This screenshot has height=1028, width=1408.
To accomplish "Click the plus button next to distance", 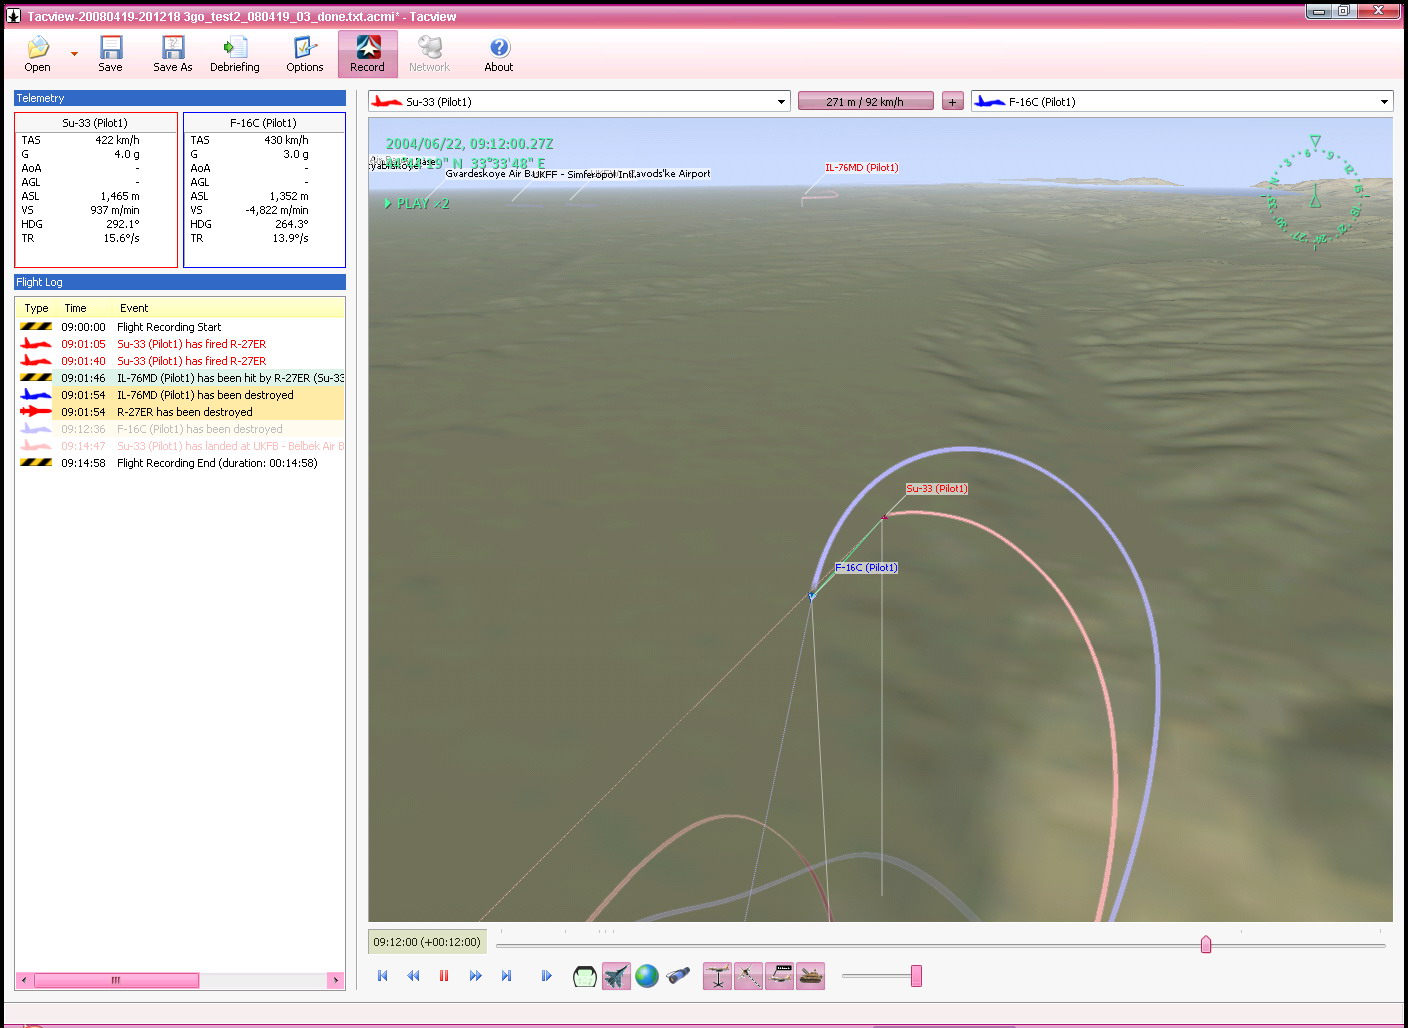I will [x=953, y=102].
